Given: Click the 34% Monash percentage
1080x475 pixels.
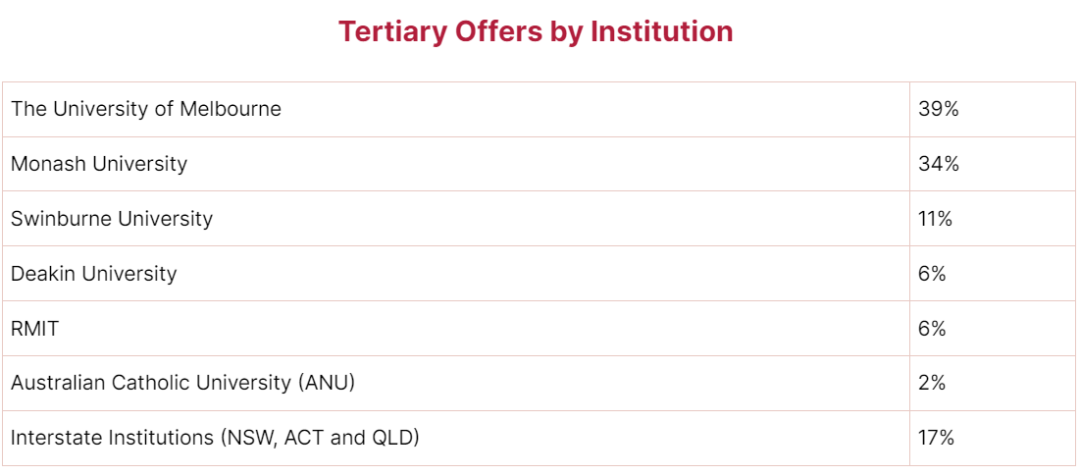Looking at the screenshot, I should point(938,164).
